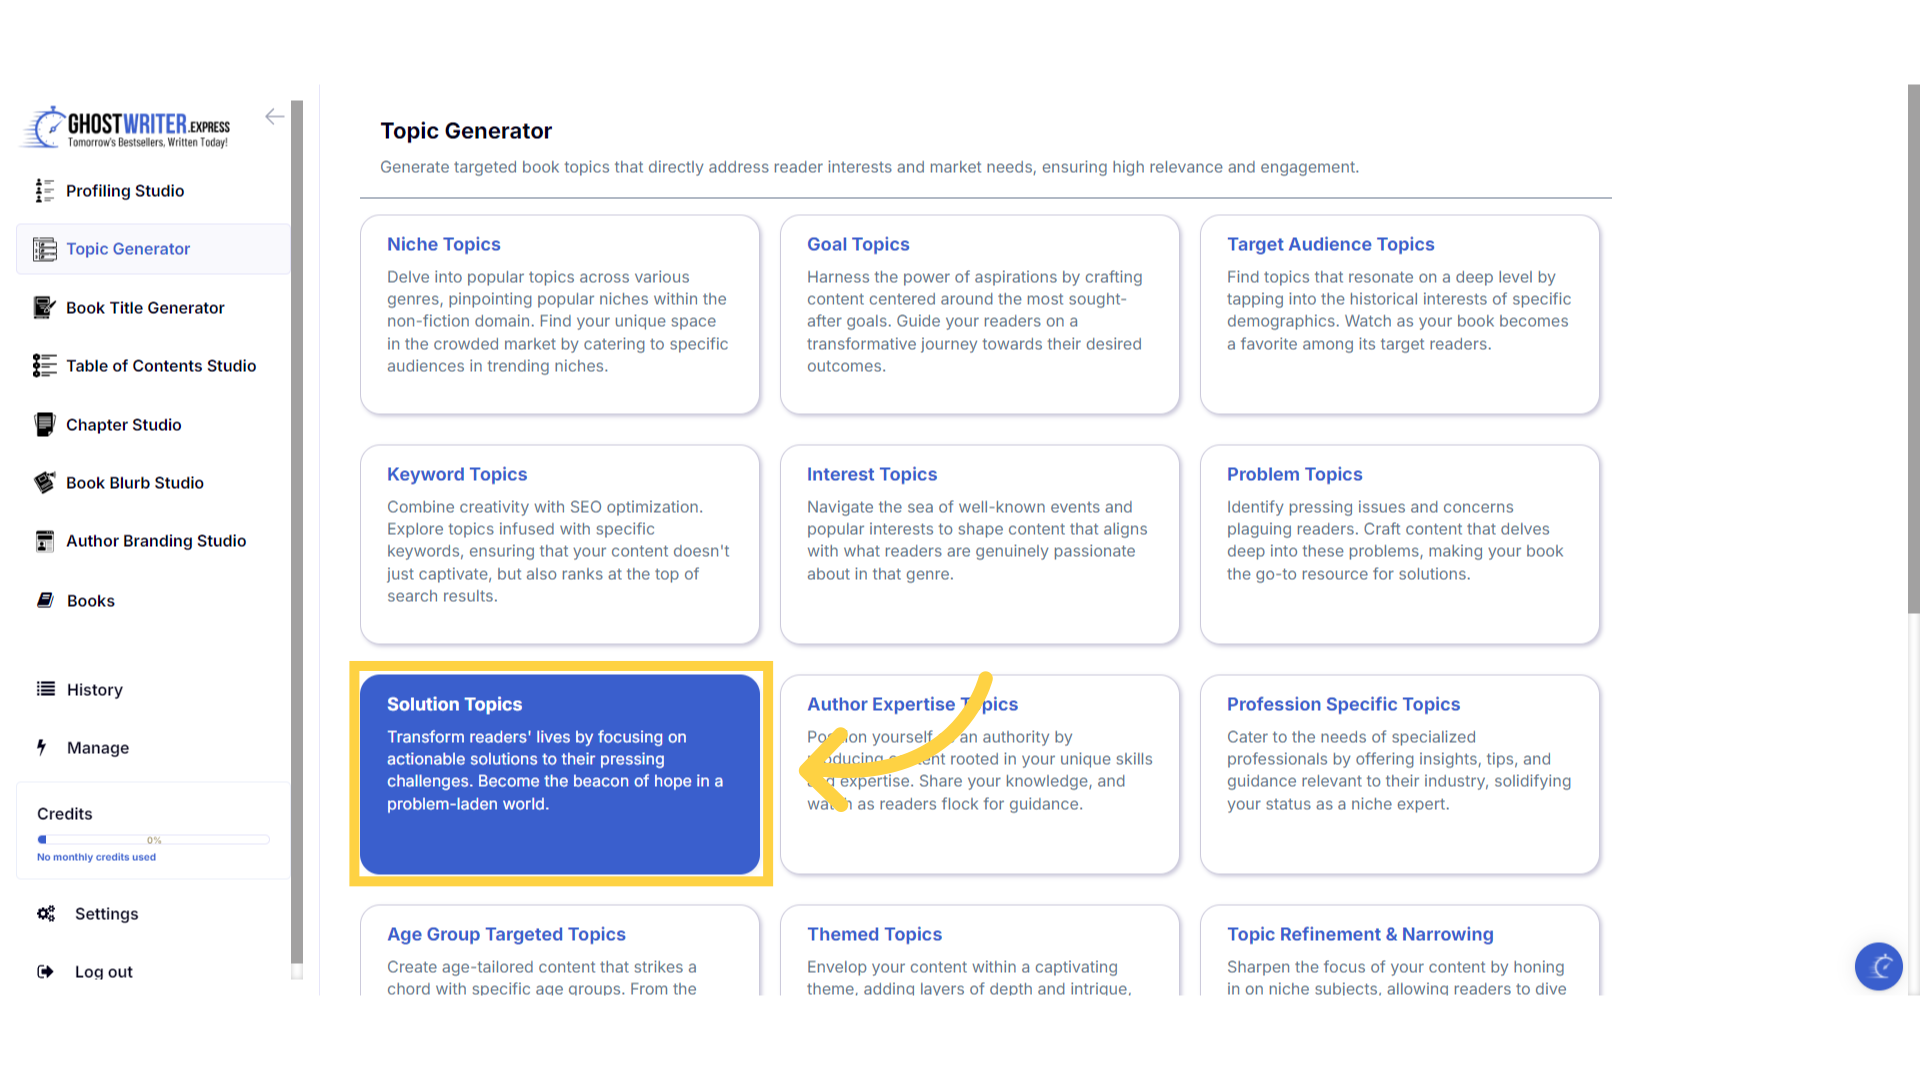Open the Books section in the sidebar
The height and width of the screenshot is (1080, 1920).
(x=90, y=600)
